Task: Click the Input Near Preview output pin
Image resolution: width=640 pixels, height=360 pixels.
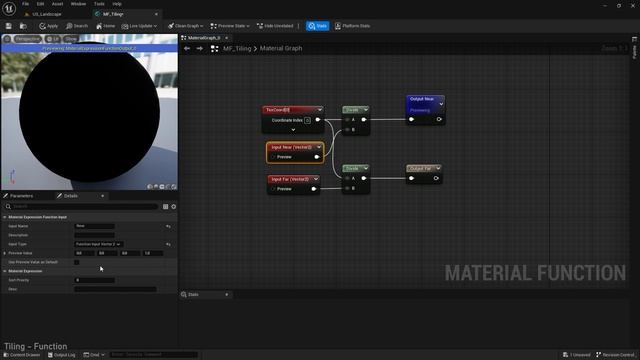Action: [317, 157]
